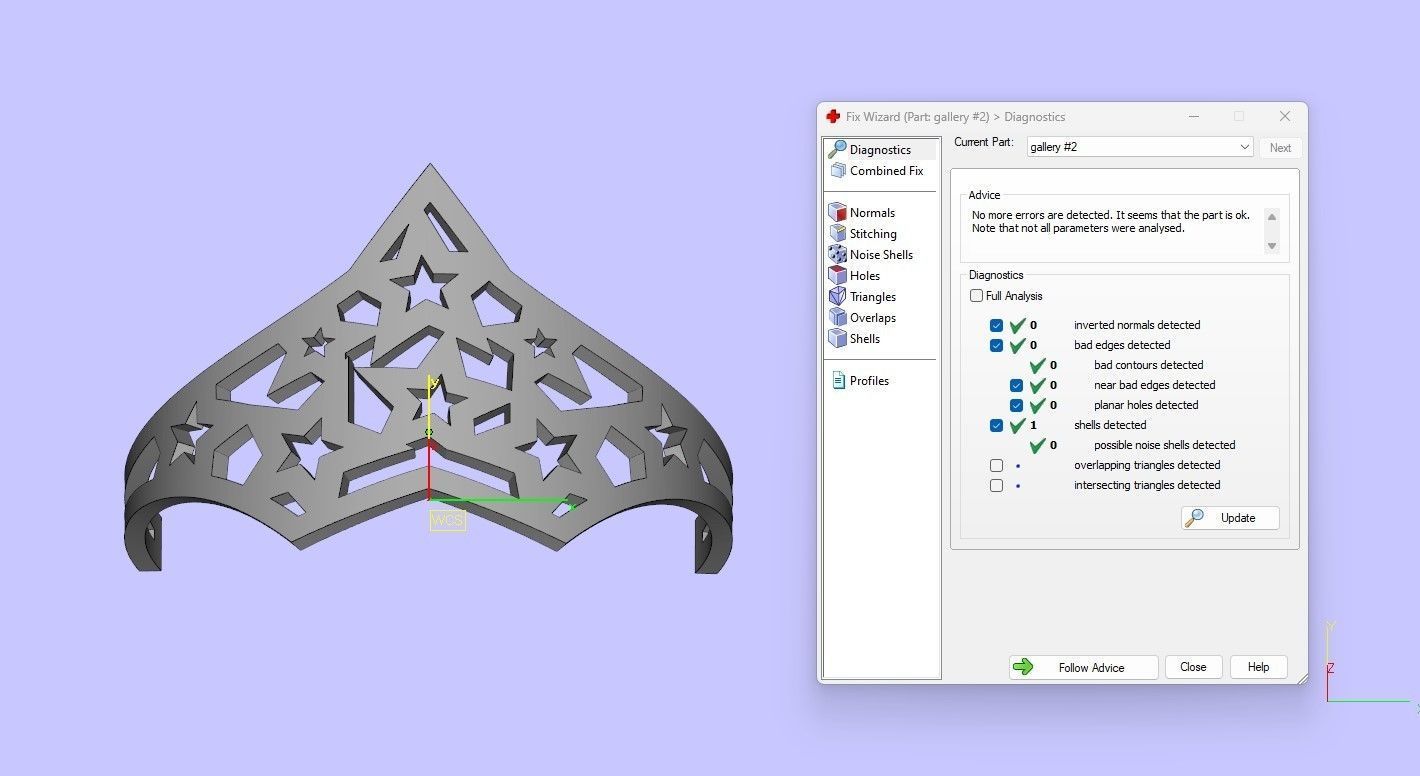Click the Shells cube icon

pyautogui.click(x=838, y=339)
